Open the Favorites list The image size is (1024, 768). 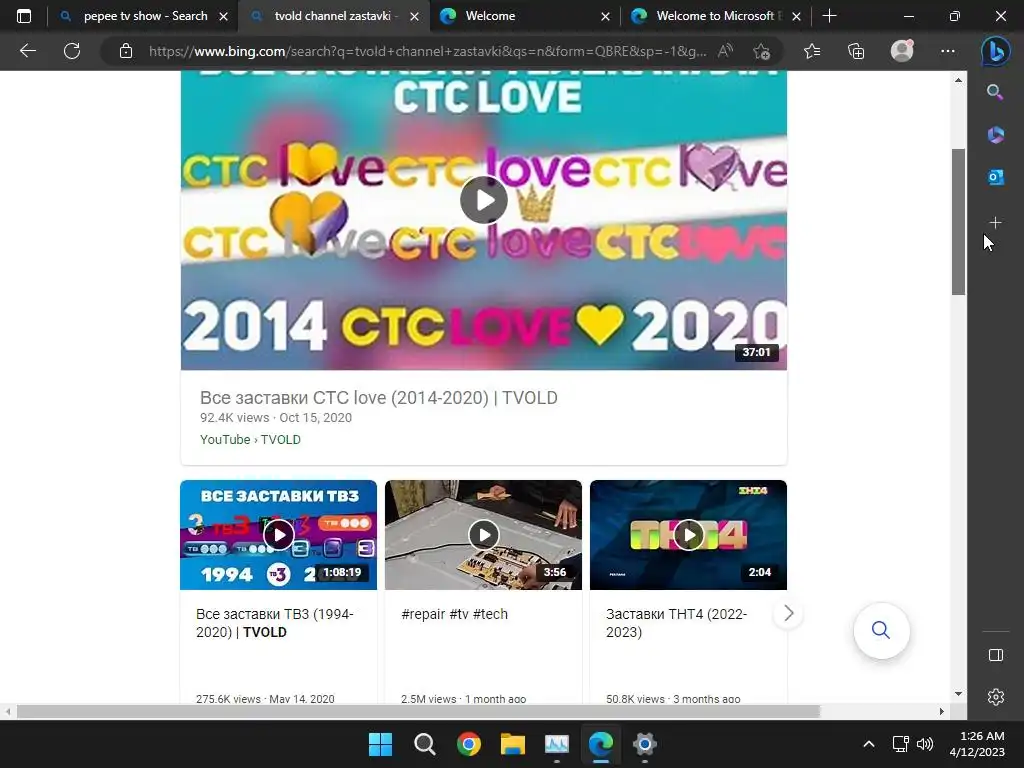click(x=812, y=51)
